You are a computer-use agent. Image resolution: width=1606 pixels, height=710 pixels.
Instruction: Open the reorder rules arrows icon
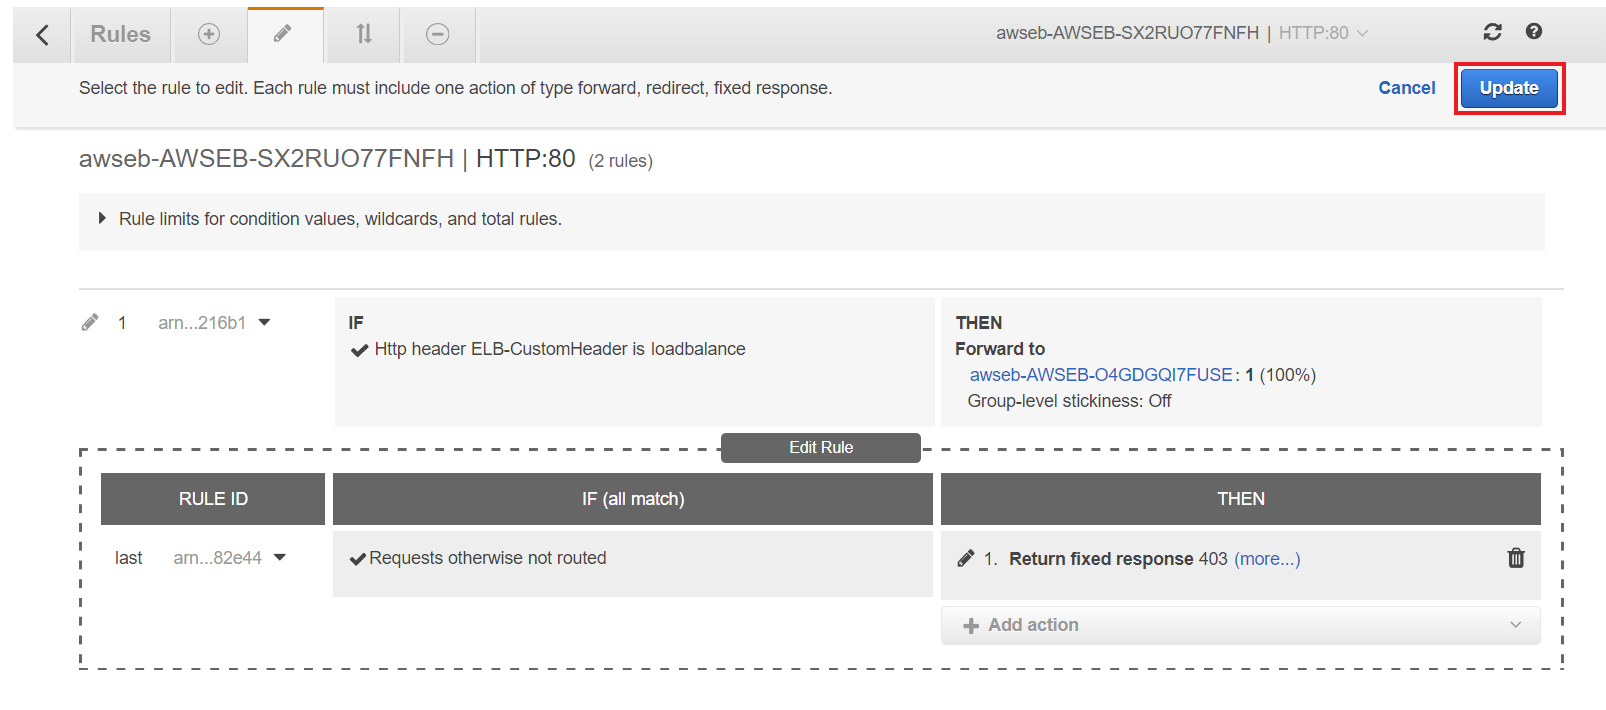point(362,33)
